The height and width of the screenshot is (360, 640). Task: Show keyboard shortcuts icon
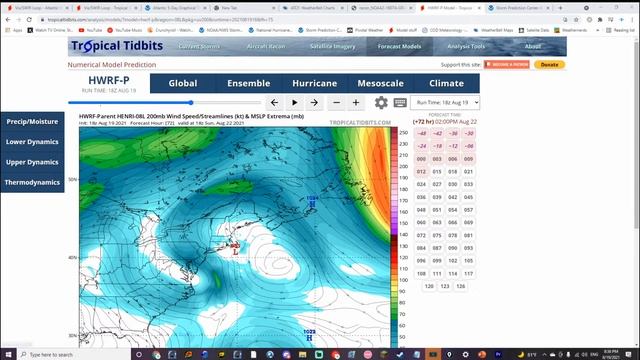[x=400, y=102]
